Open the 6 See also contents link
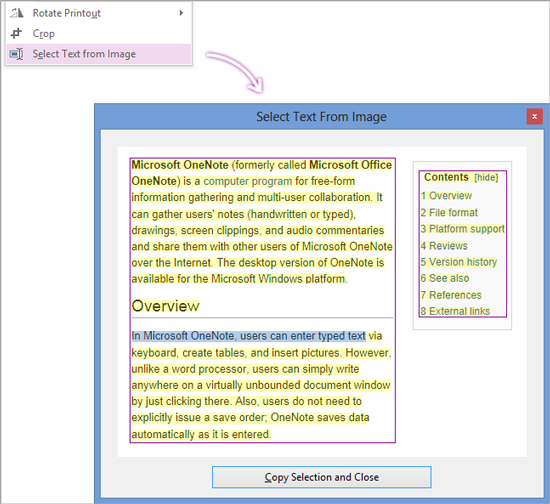The height and width of the screenshot is (504, 550). pyautogui.click(x=445, y=278)
